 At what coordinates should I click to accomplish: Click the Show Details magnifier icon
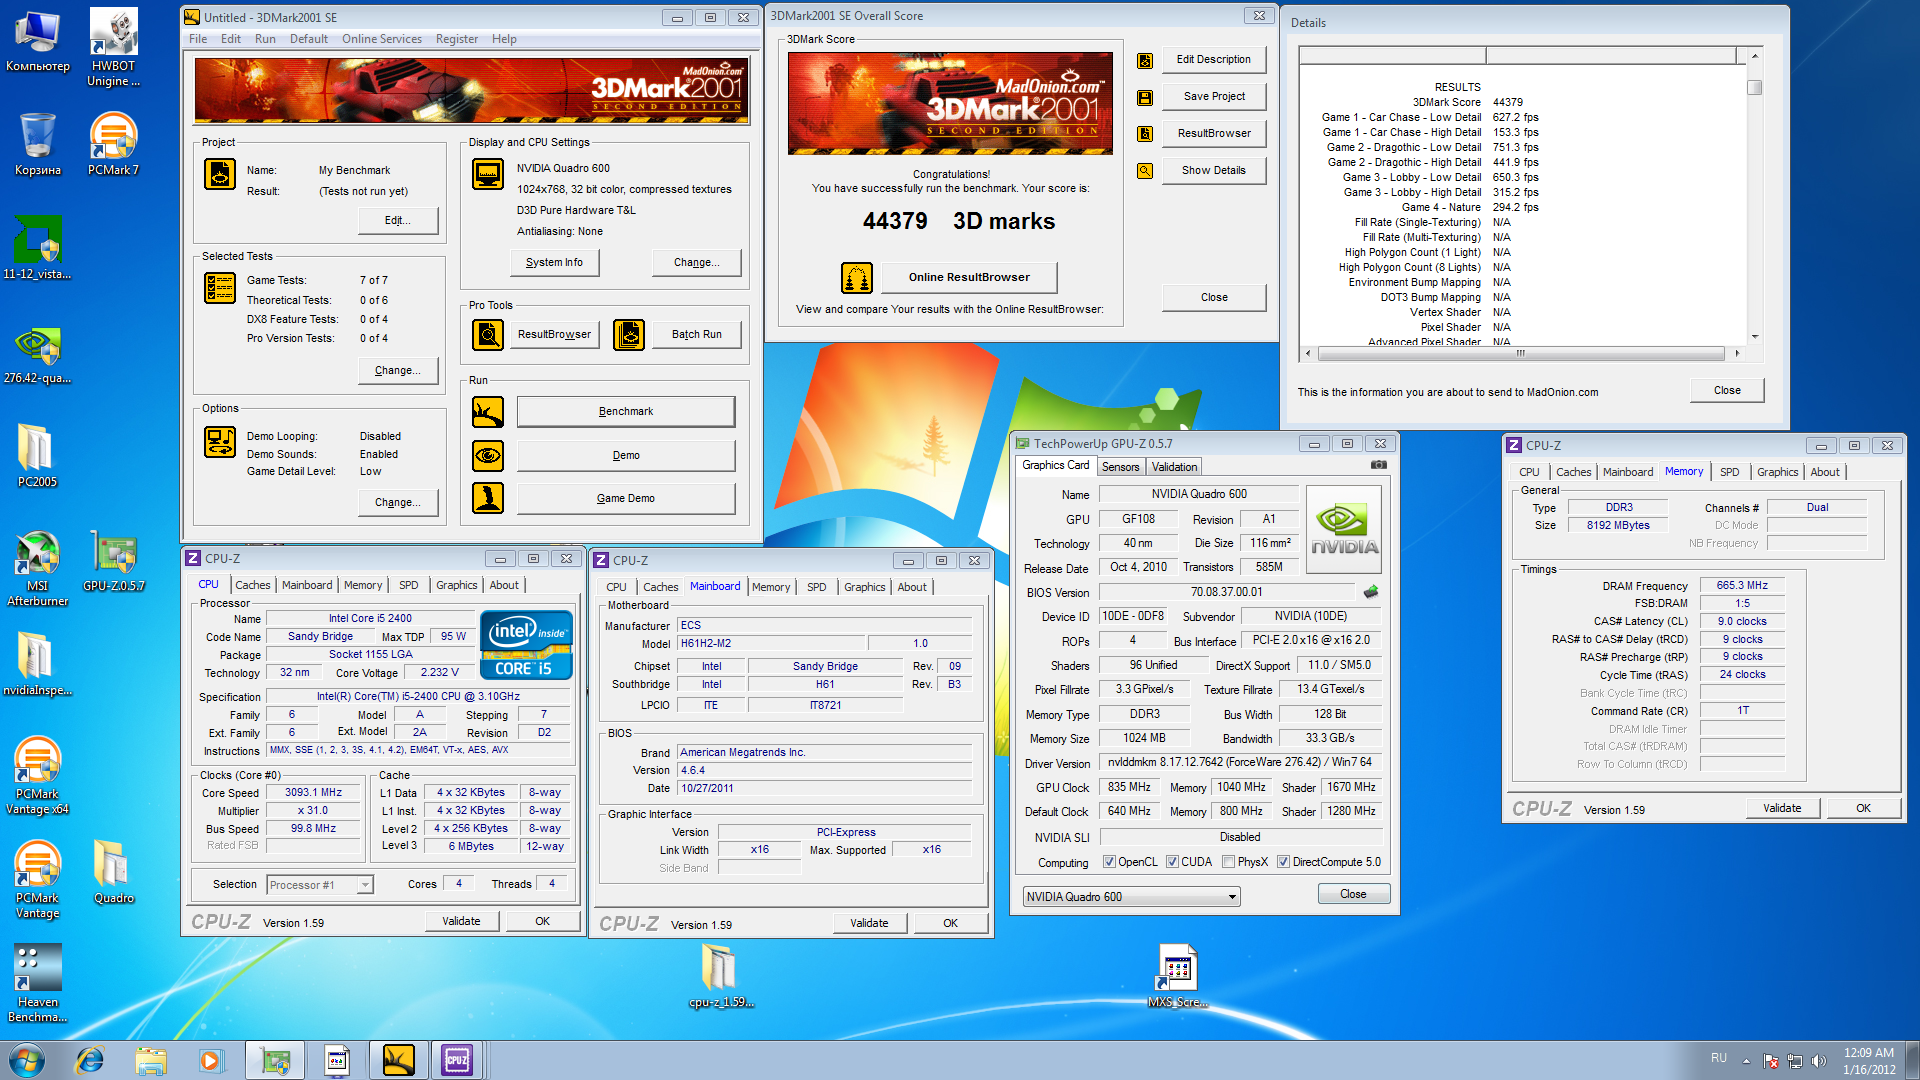coord(1145,171)
